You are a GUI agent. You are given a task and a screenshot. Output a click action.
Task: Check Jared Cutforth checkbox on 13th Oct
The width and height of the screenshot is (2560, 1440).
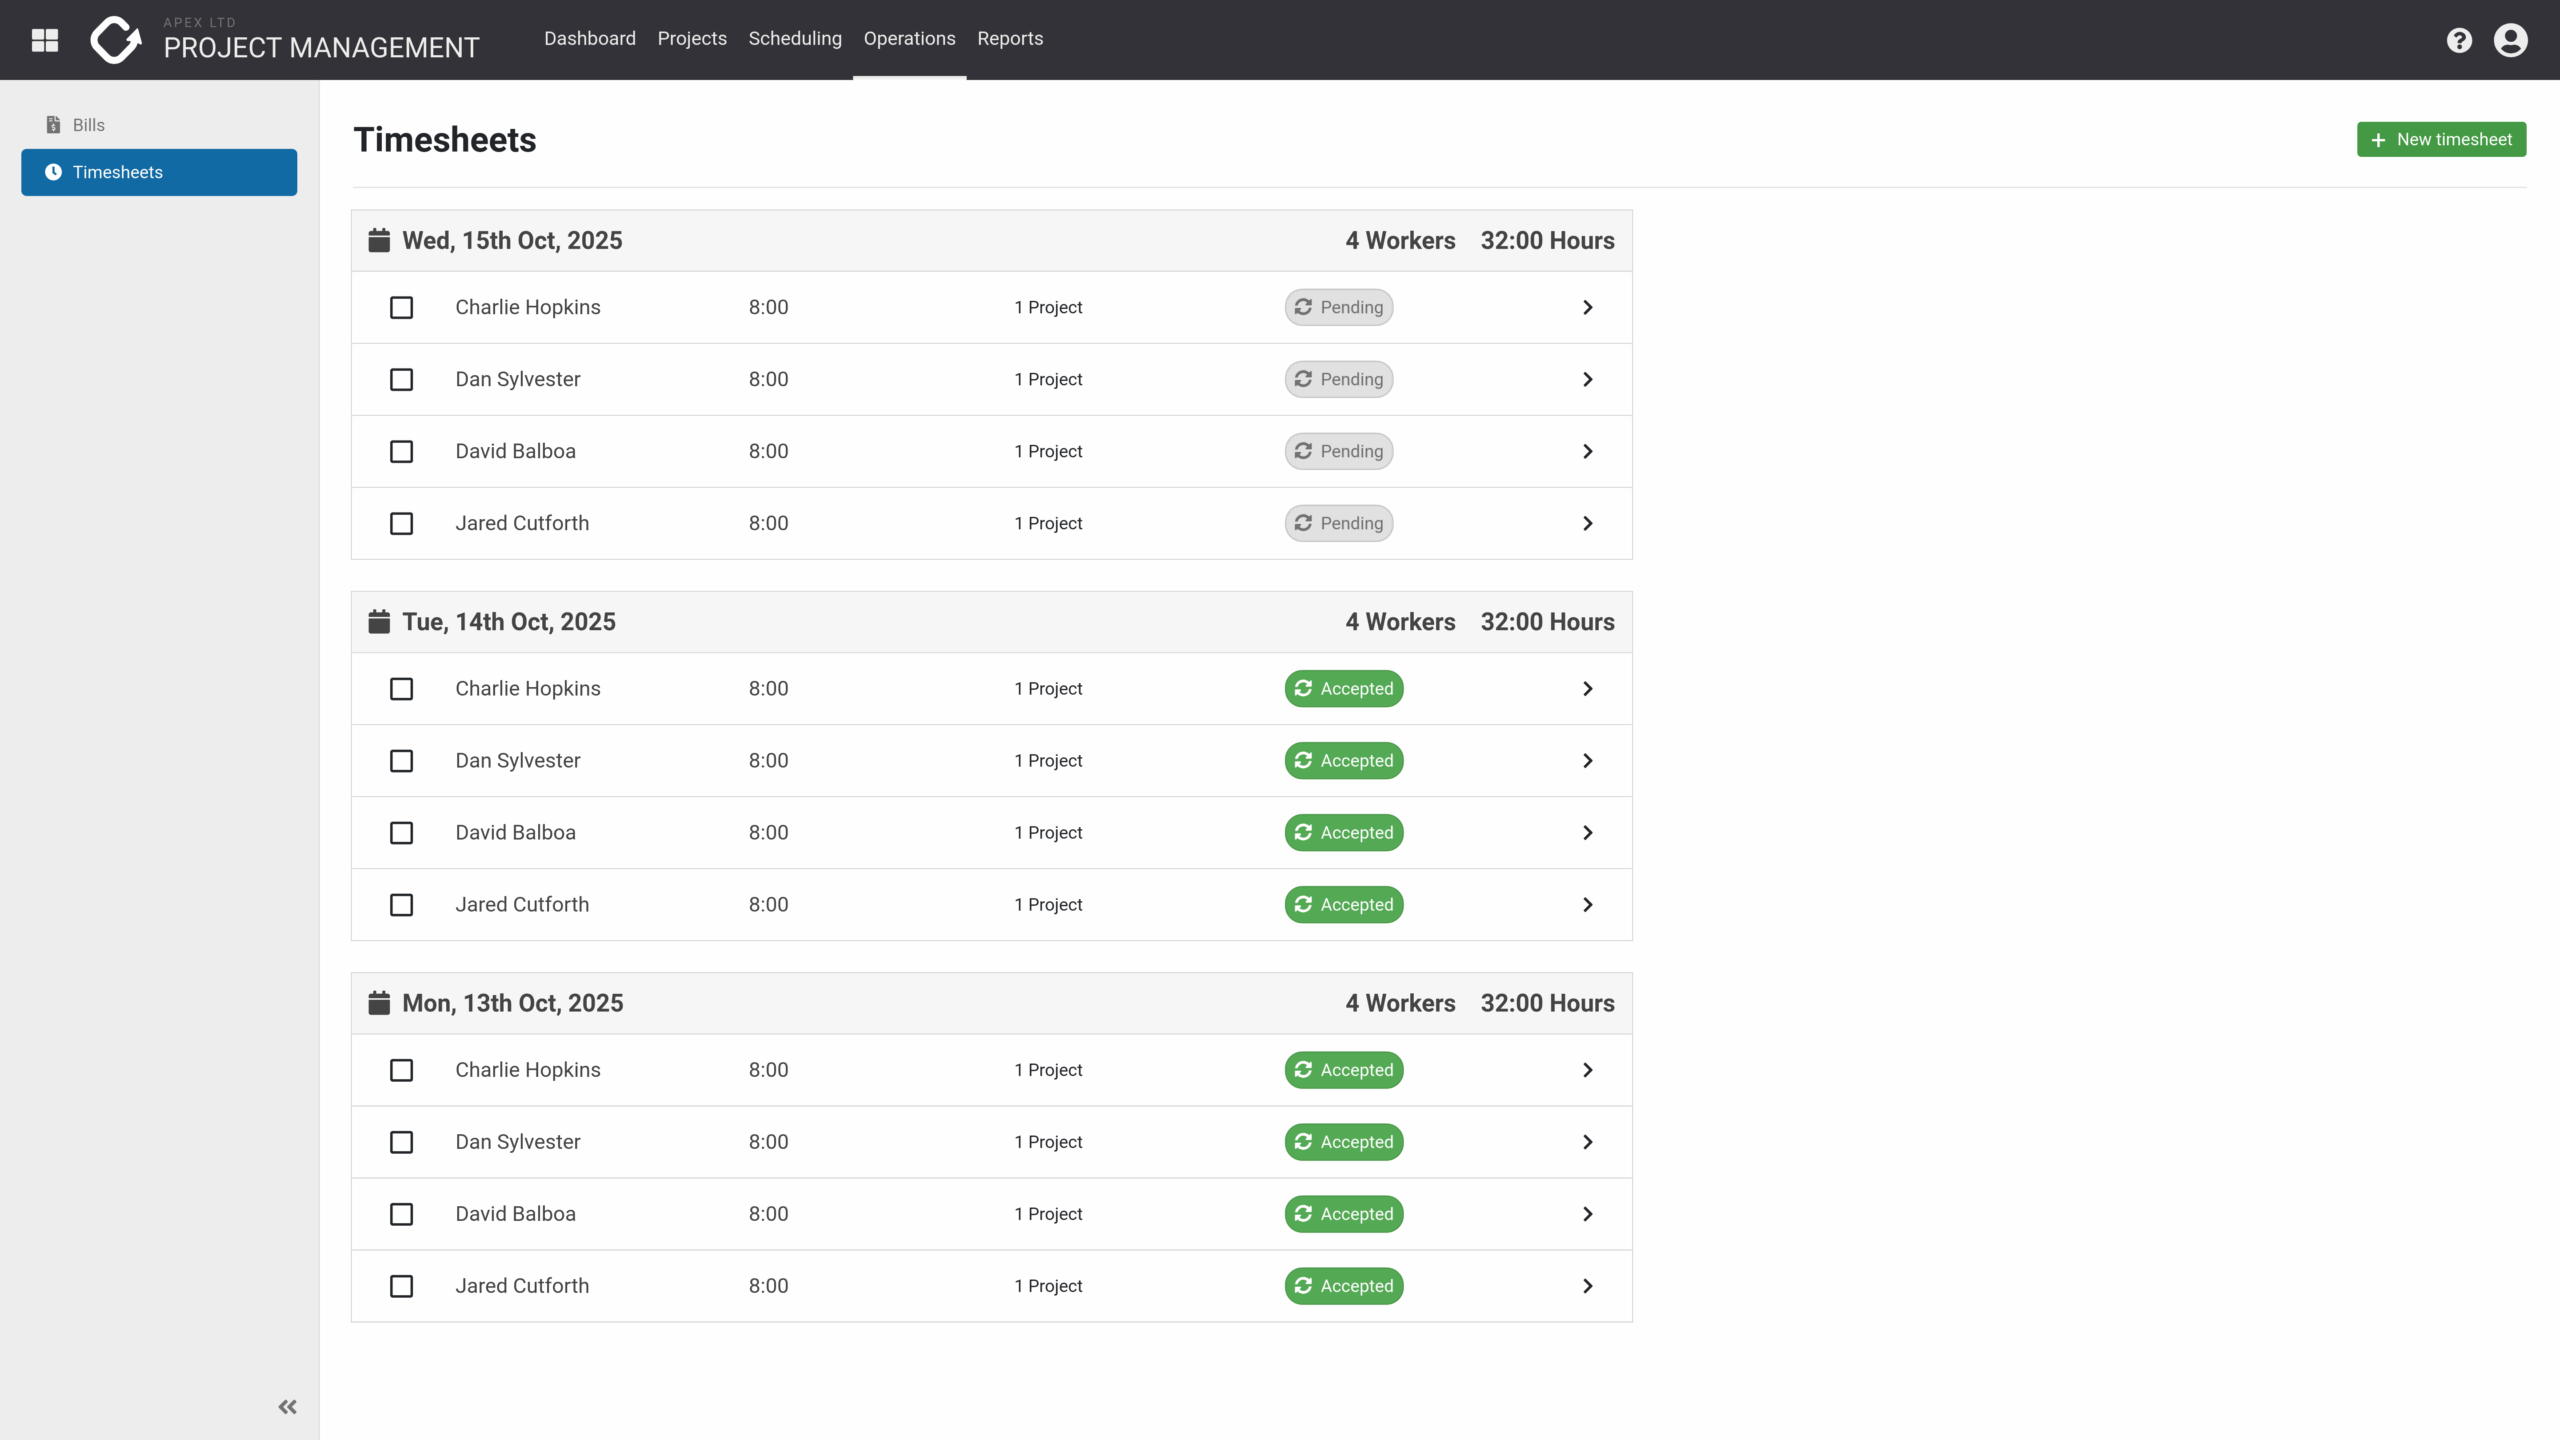click(401, 1286)
